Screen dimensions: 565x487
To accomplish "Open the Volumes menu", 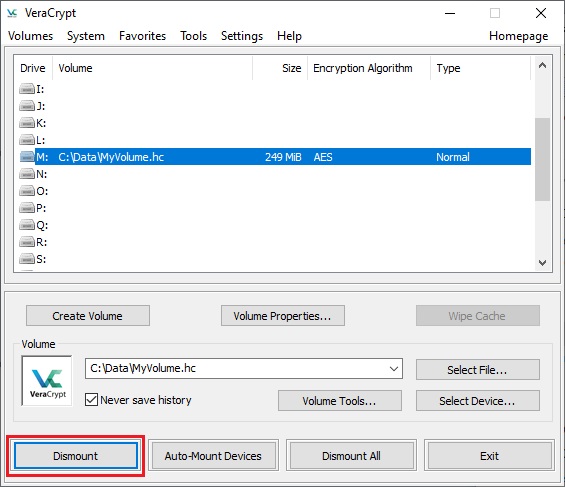I will (x=31, y=36).
